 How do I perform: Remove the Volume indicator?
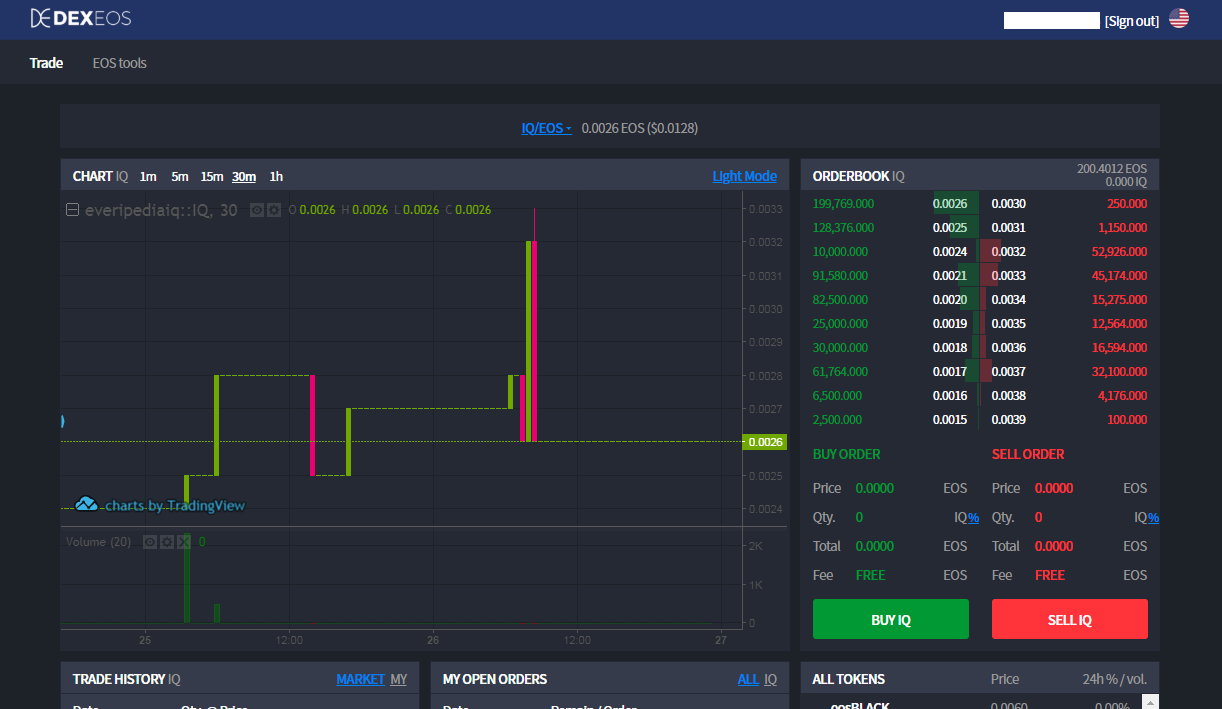pos(183,542)
